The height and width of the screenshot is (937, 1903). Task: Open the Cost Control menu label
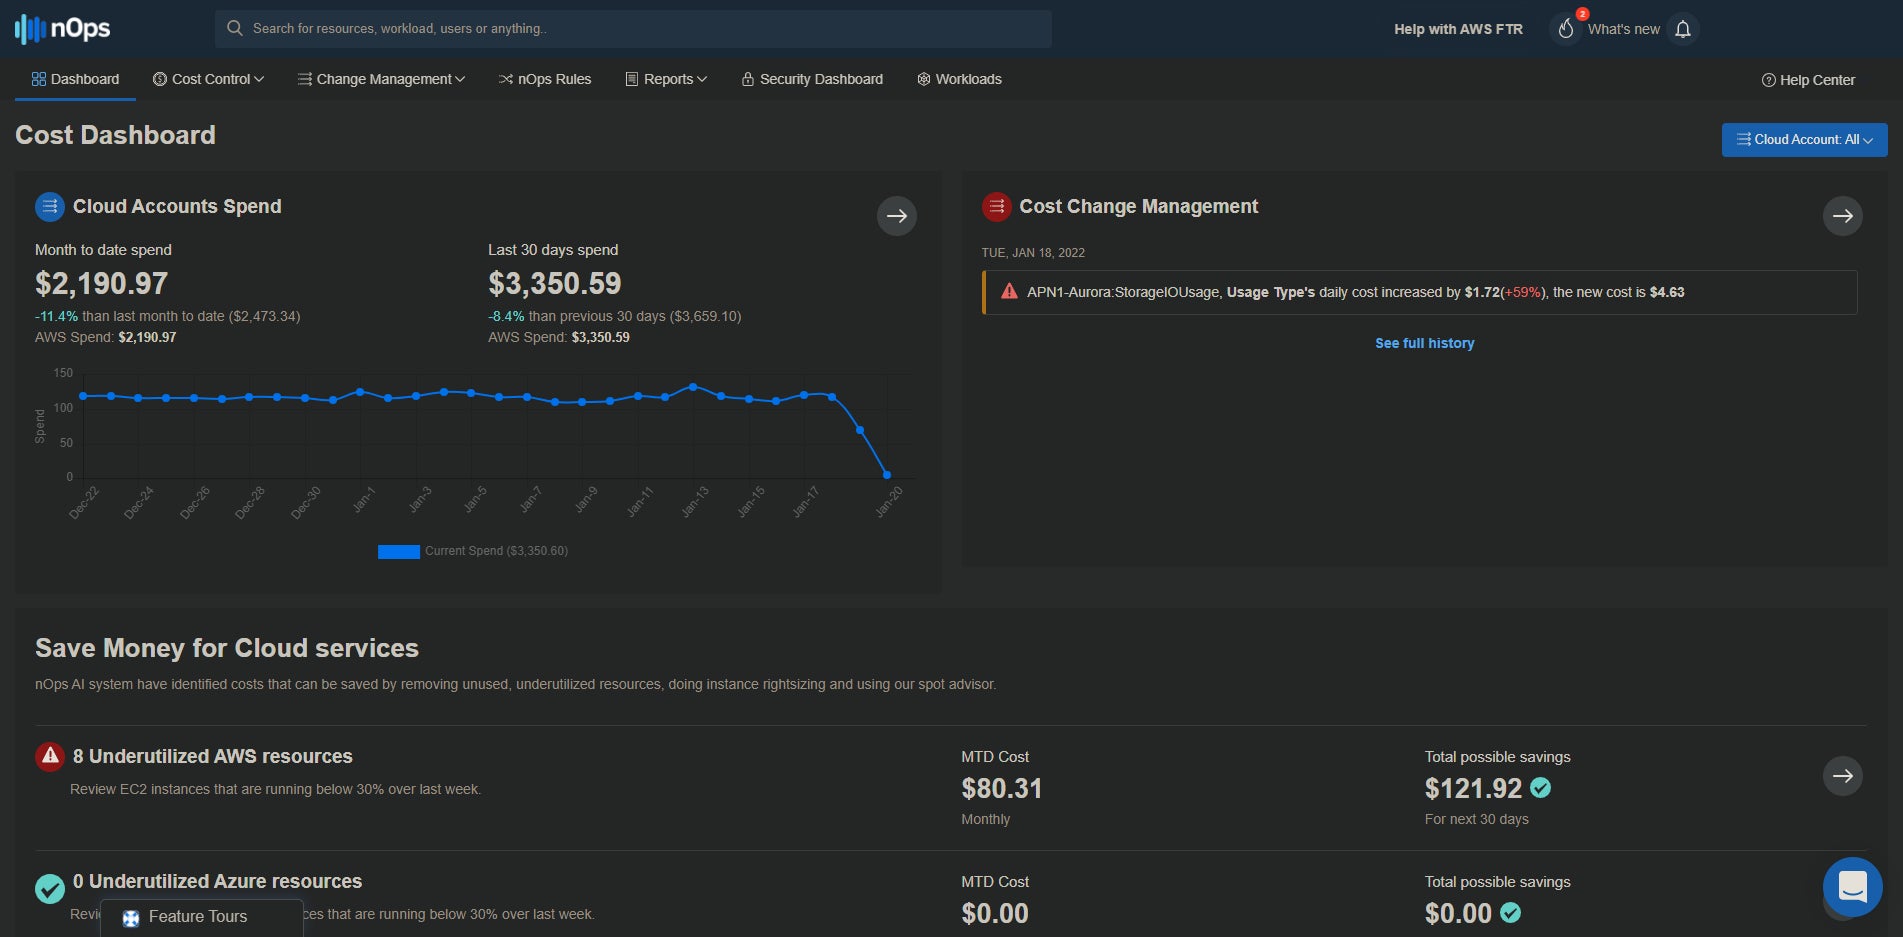pos(211,79)
